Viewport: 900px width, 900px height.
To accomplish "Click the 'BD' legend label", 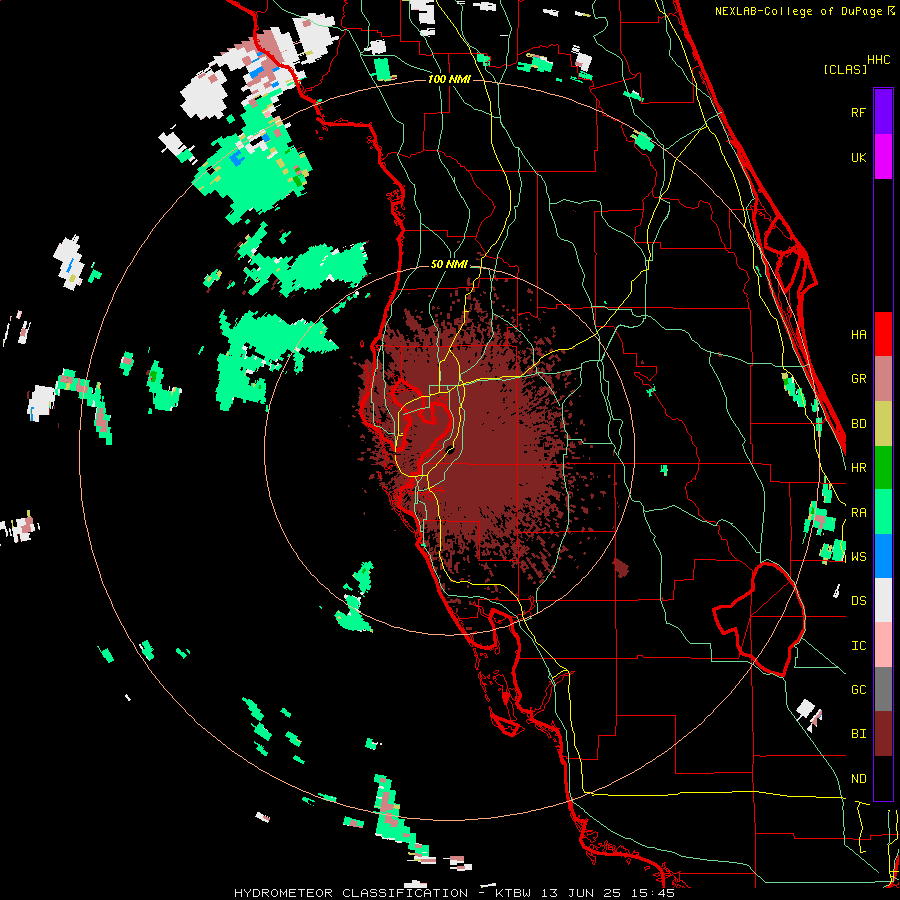I will click(x=858, y=424).
